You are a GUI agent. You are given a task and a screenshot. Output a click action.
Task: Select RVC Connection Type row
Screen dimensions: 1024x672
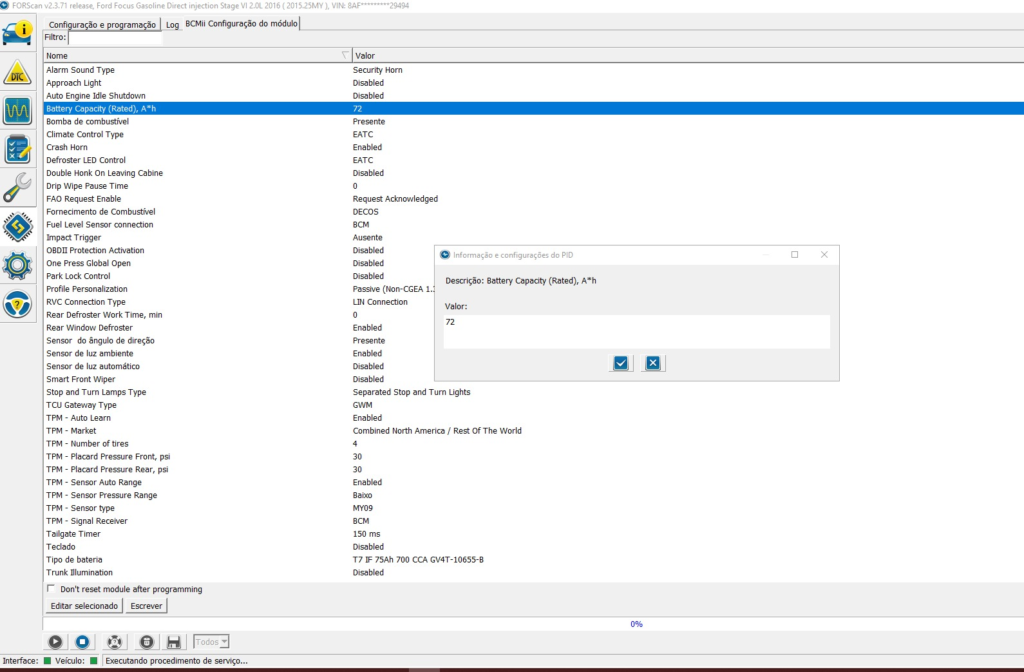coord(240,302)
